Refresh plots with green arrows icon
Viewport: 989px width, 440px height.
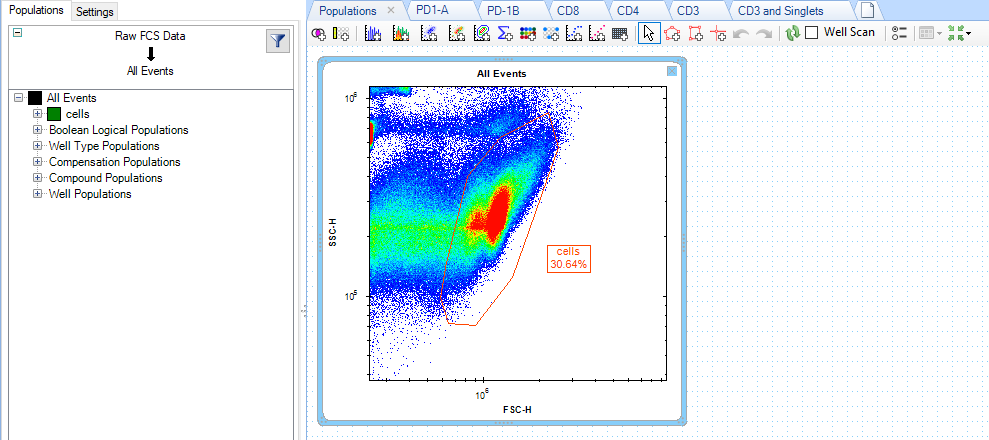(x=792, y=33)
